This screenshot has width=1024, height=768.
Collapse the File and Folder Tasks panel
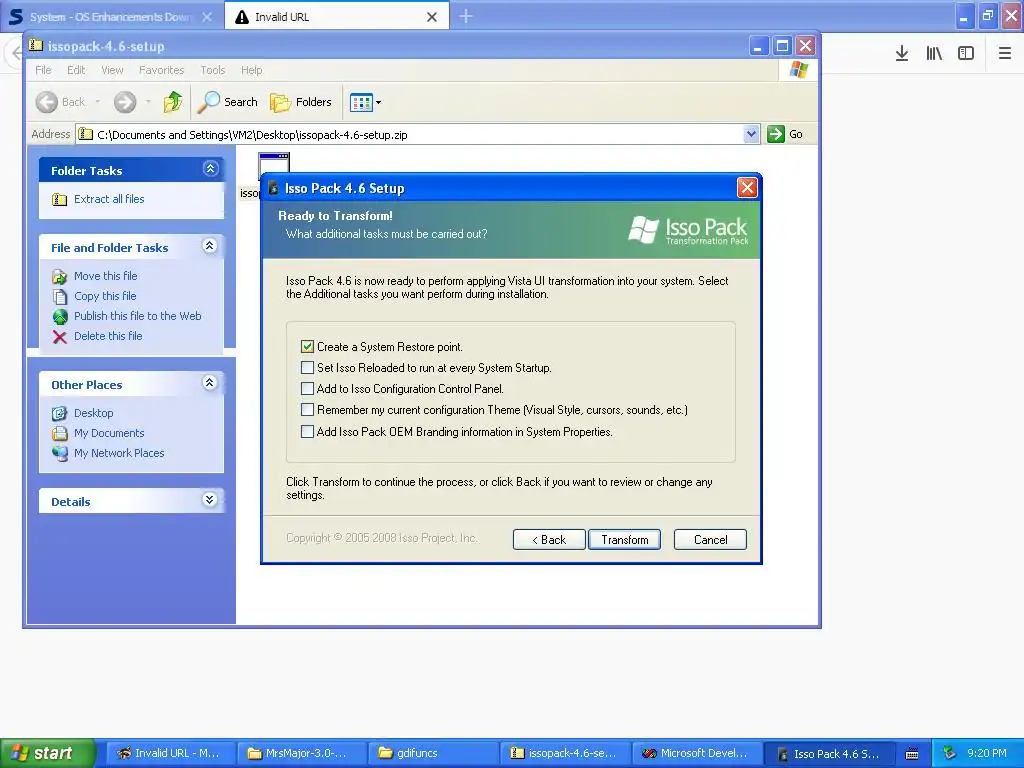click(x=210, y=246)
